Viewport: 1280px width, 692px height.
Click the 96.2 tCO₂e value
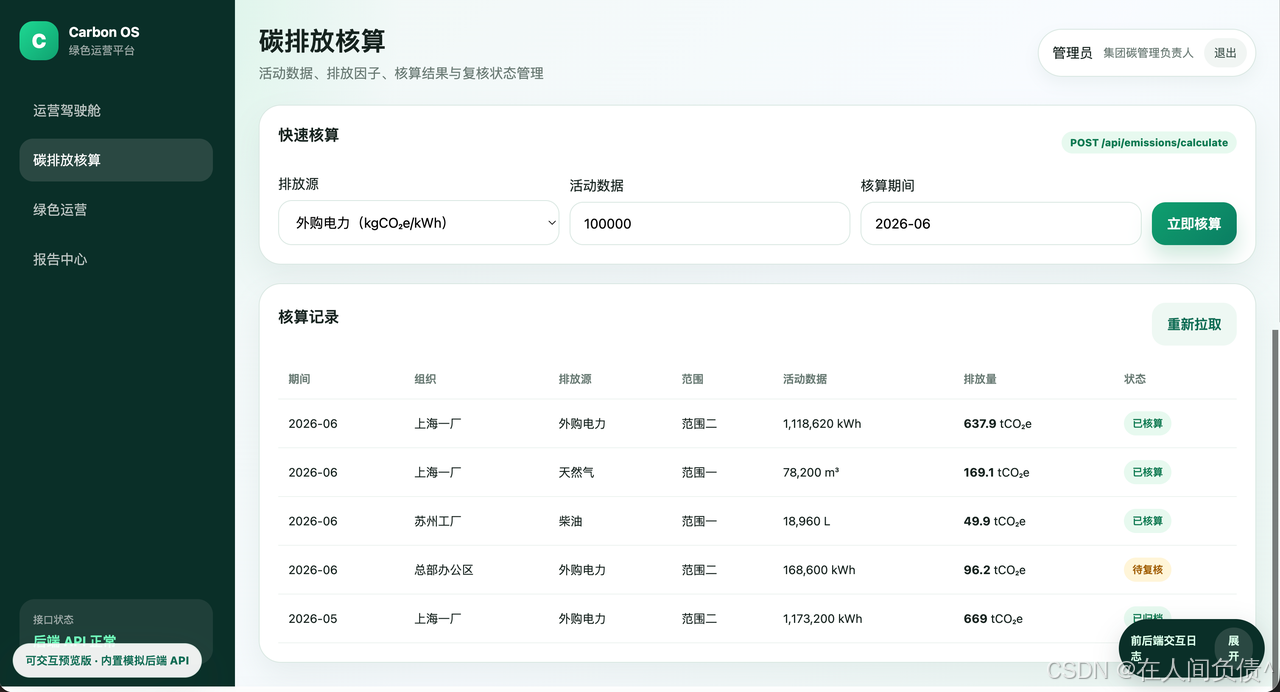[x=995, y=570]
